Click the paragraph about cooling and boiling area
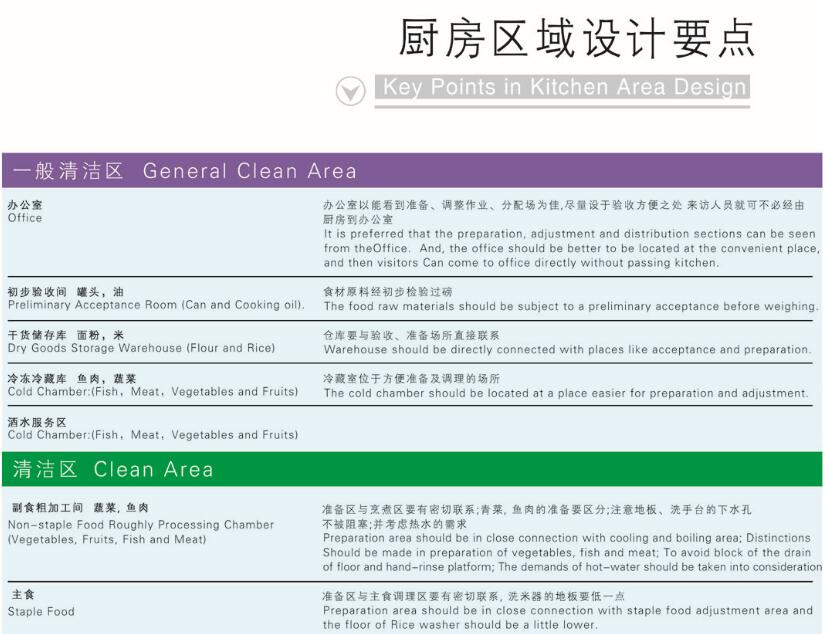The image size is (823, 634). 572,552
